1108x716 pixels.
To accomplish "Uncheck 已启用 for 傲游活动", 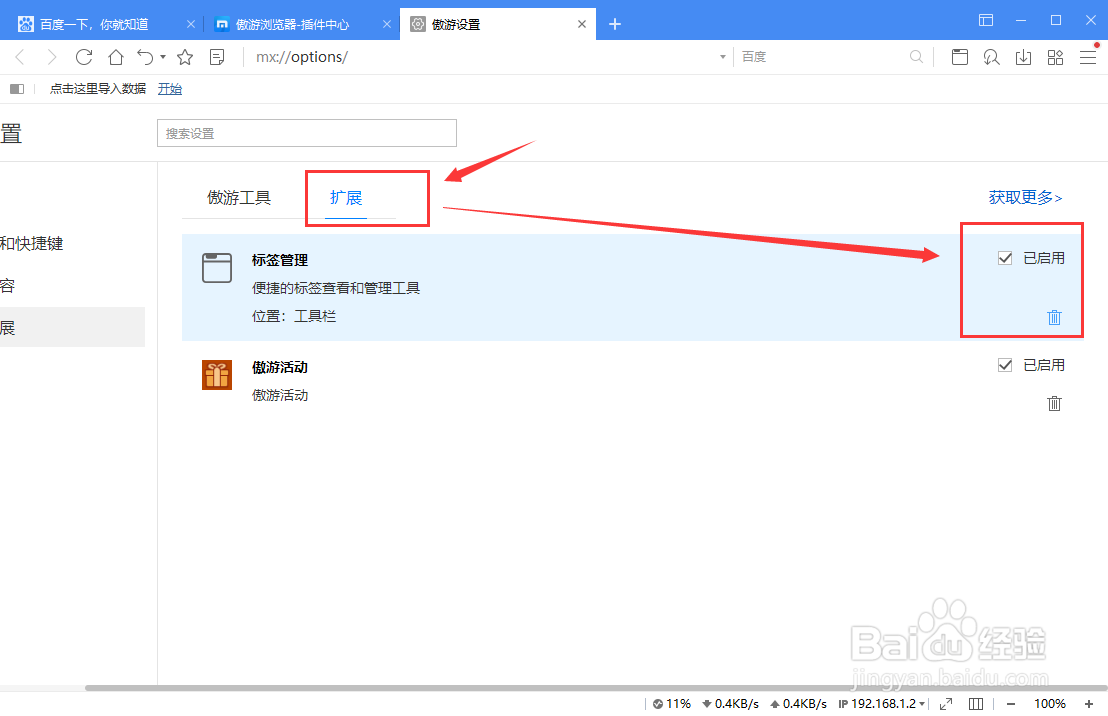I will (x=1005, y=365).
